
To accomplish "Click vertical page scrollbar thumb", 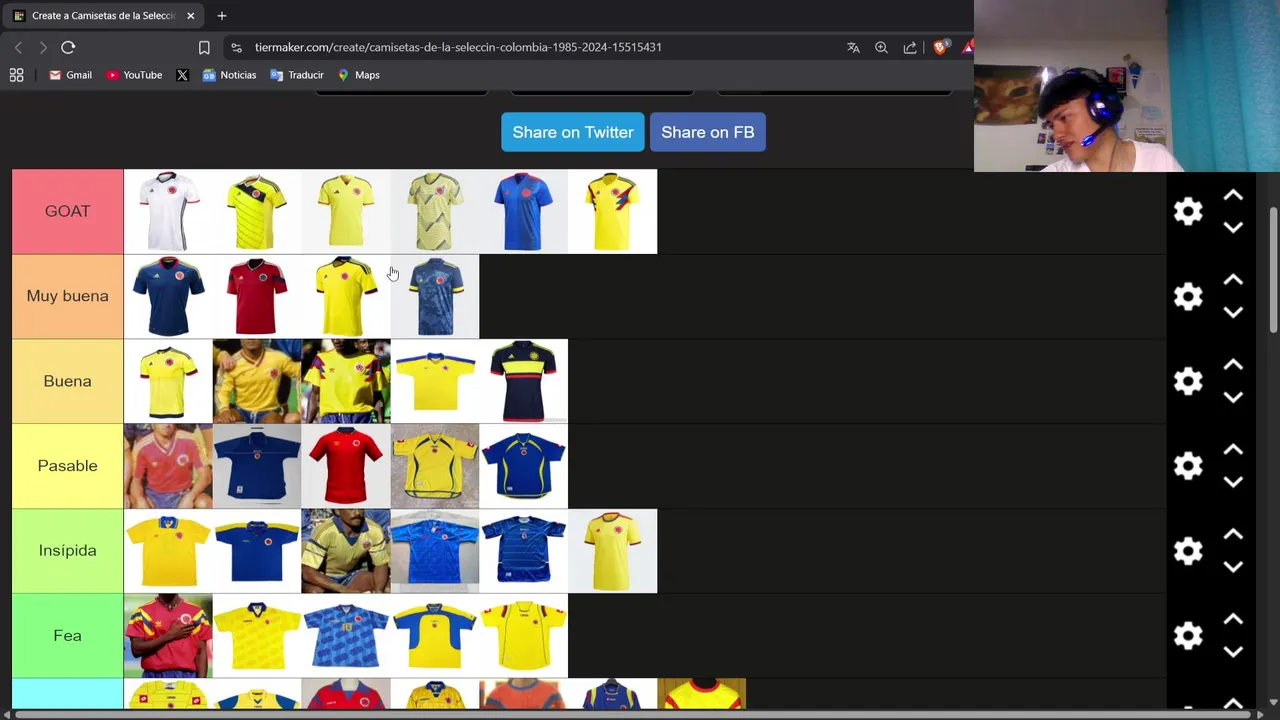I will [x=1273, y=270].
